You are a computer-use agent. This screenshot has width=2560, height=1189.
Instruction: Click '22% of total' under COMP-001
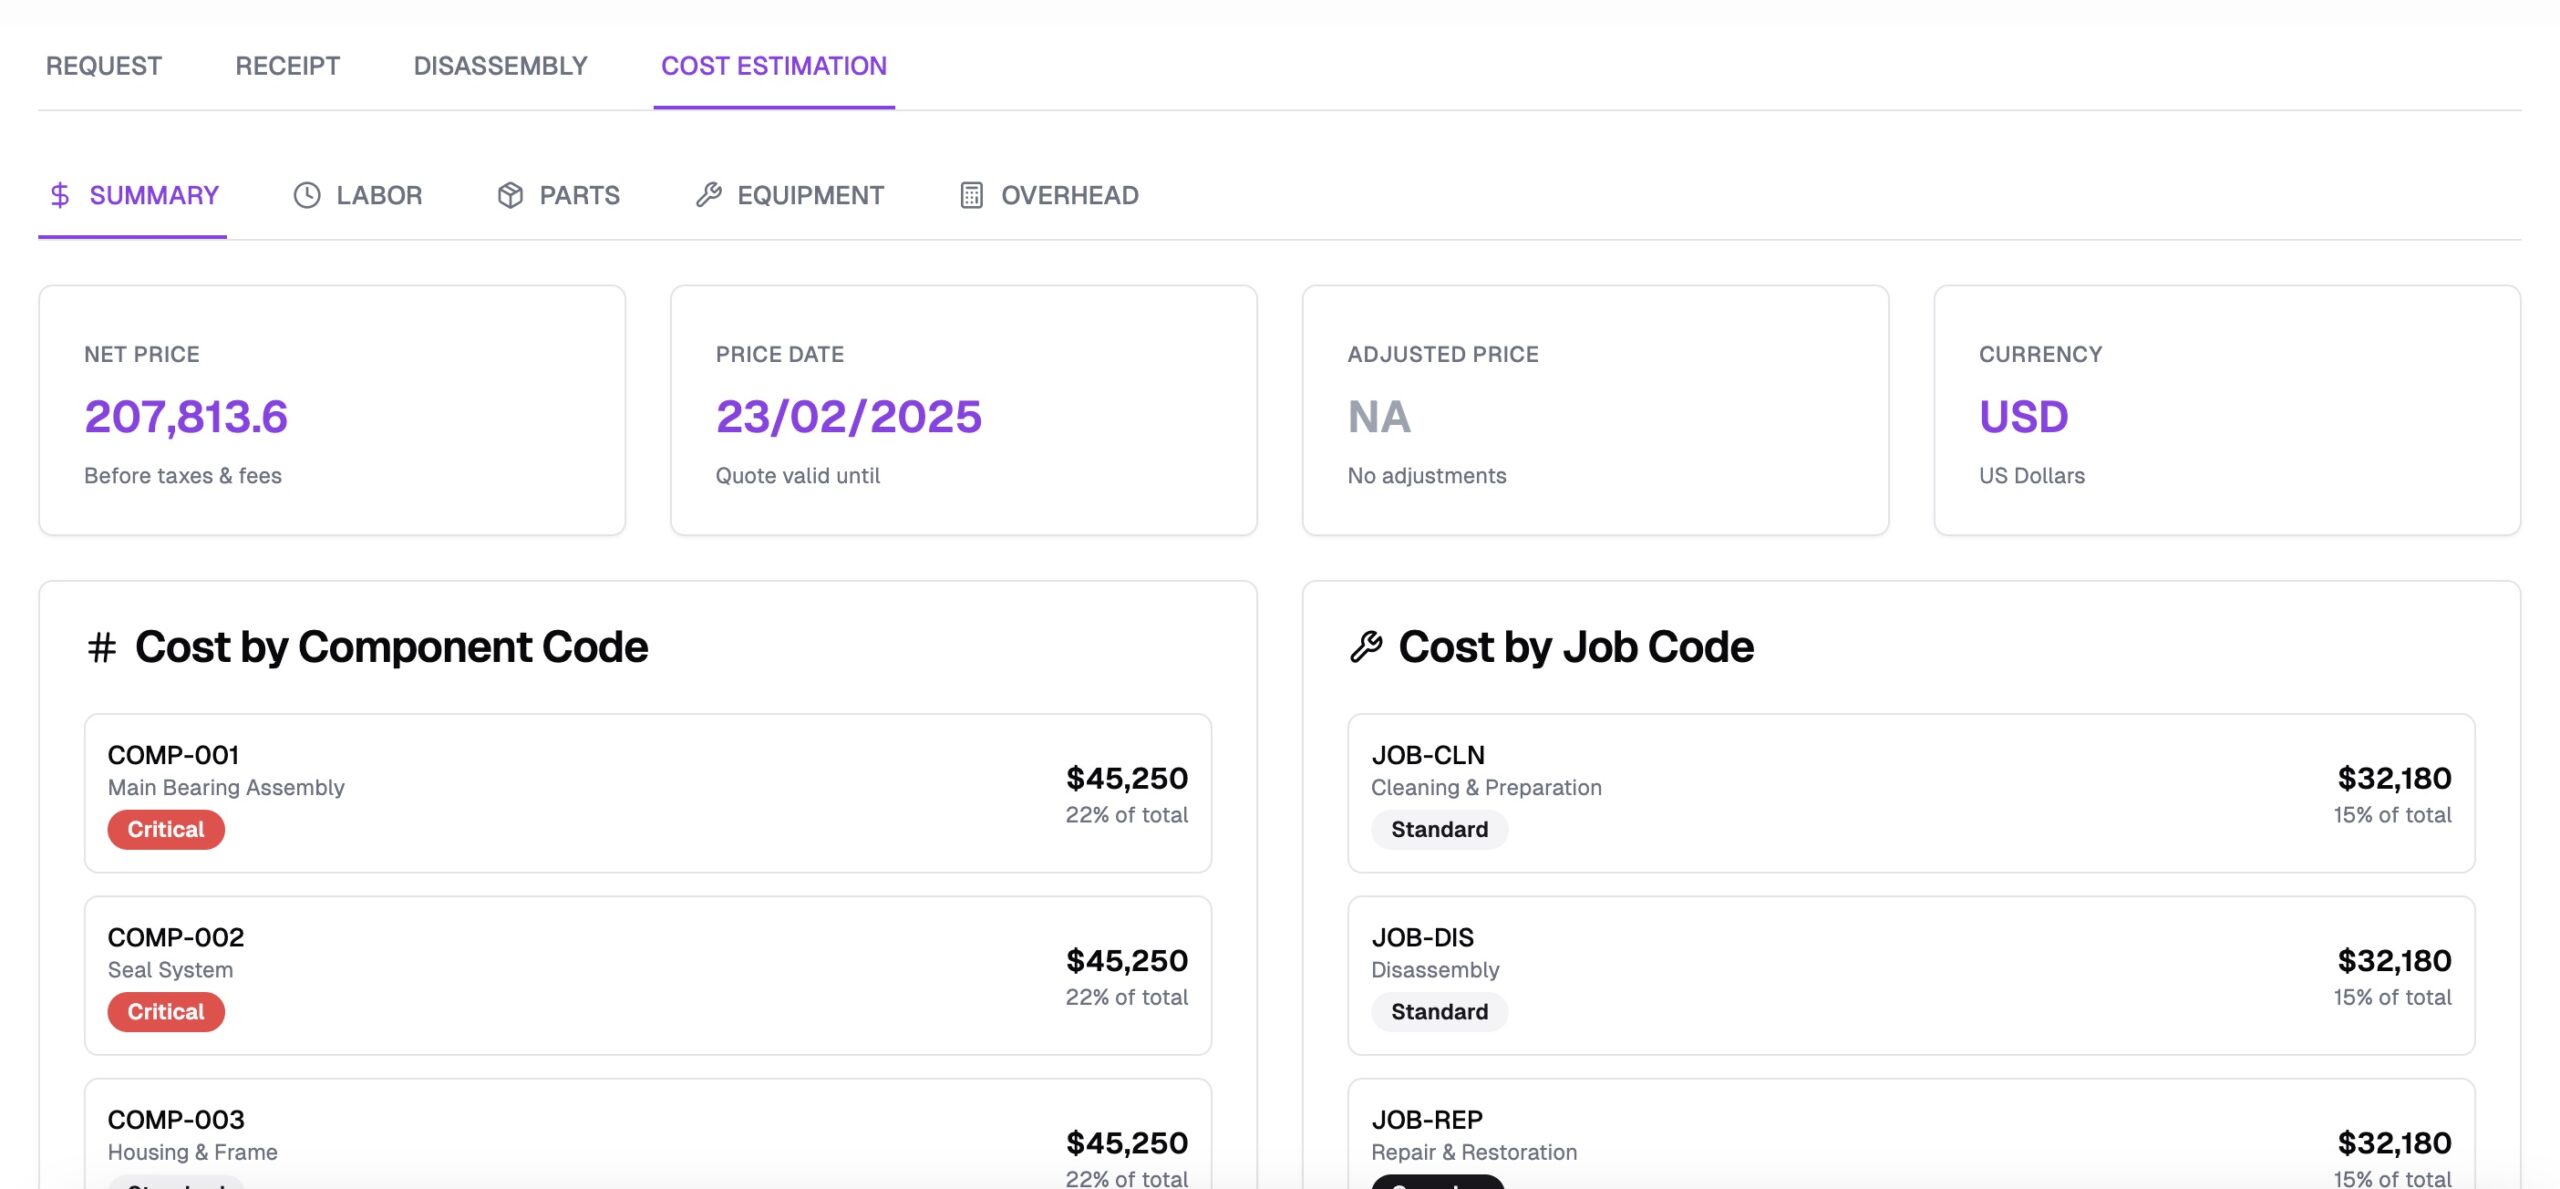point(1127,815)
